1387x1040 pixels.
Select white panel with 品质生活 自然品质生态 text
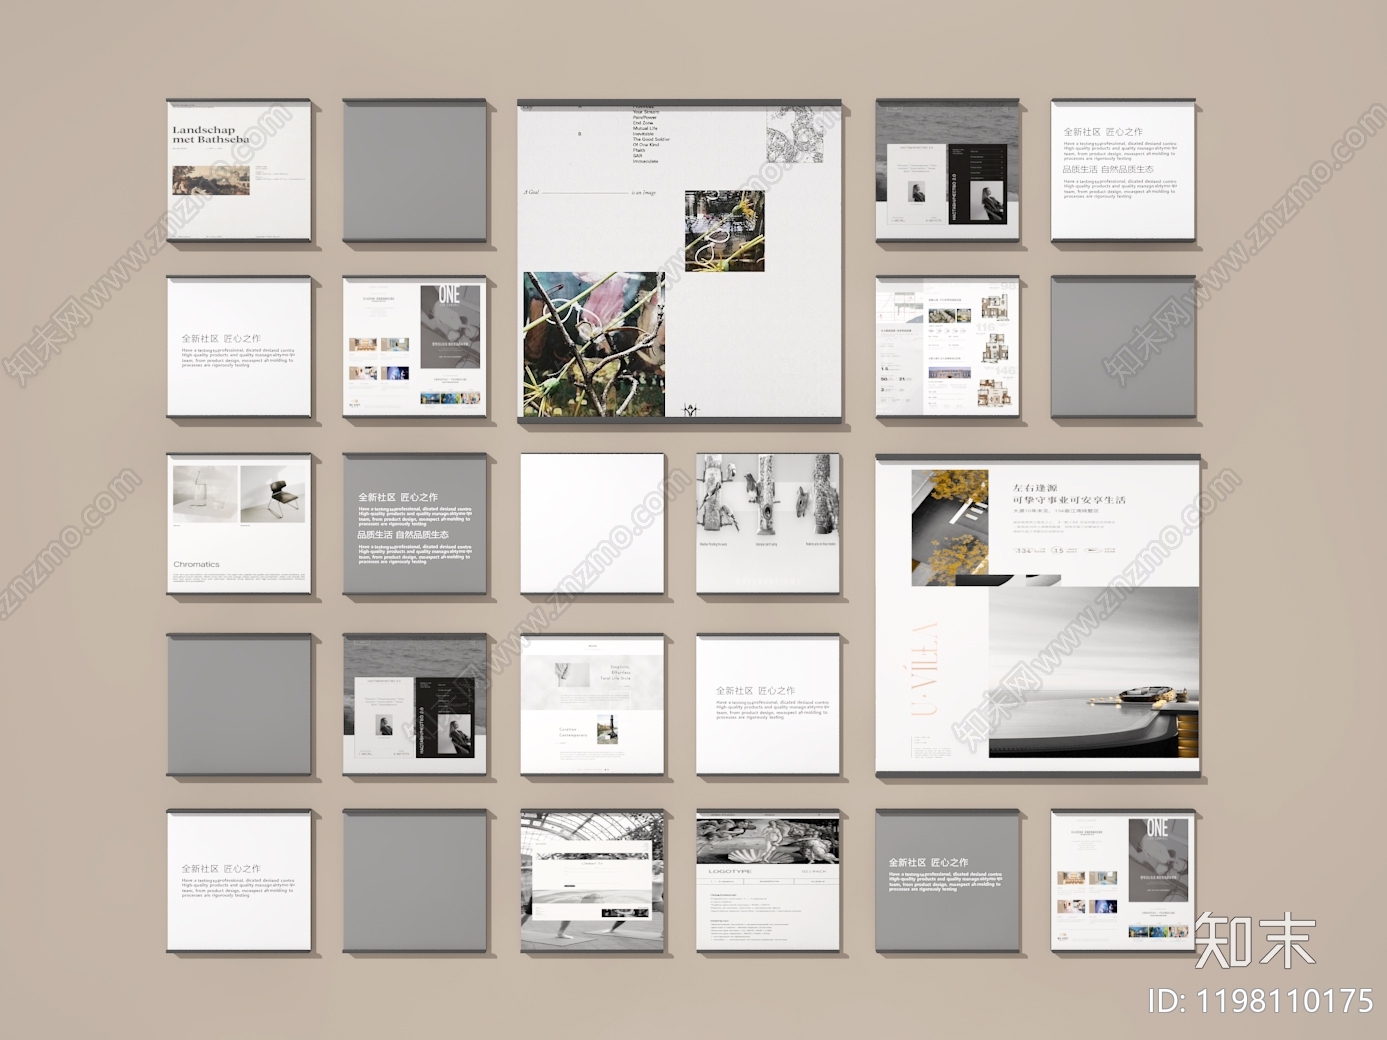pyautogui.click(x=1123, y=170)
